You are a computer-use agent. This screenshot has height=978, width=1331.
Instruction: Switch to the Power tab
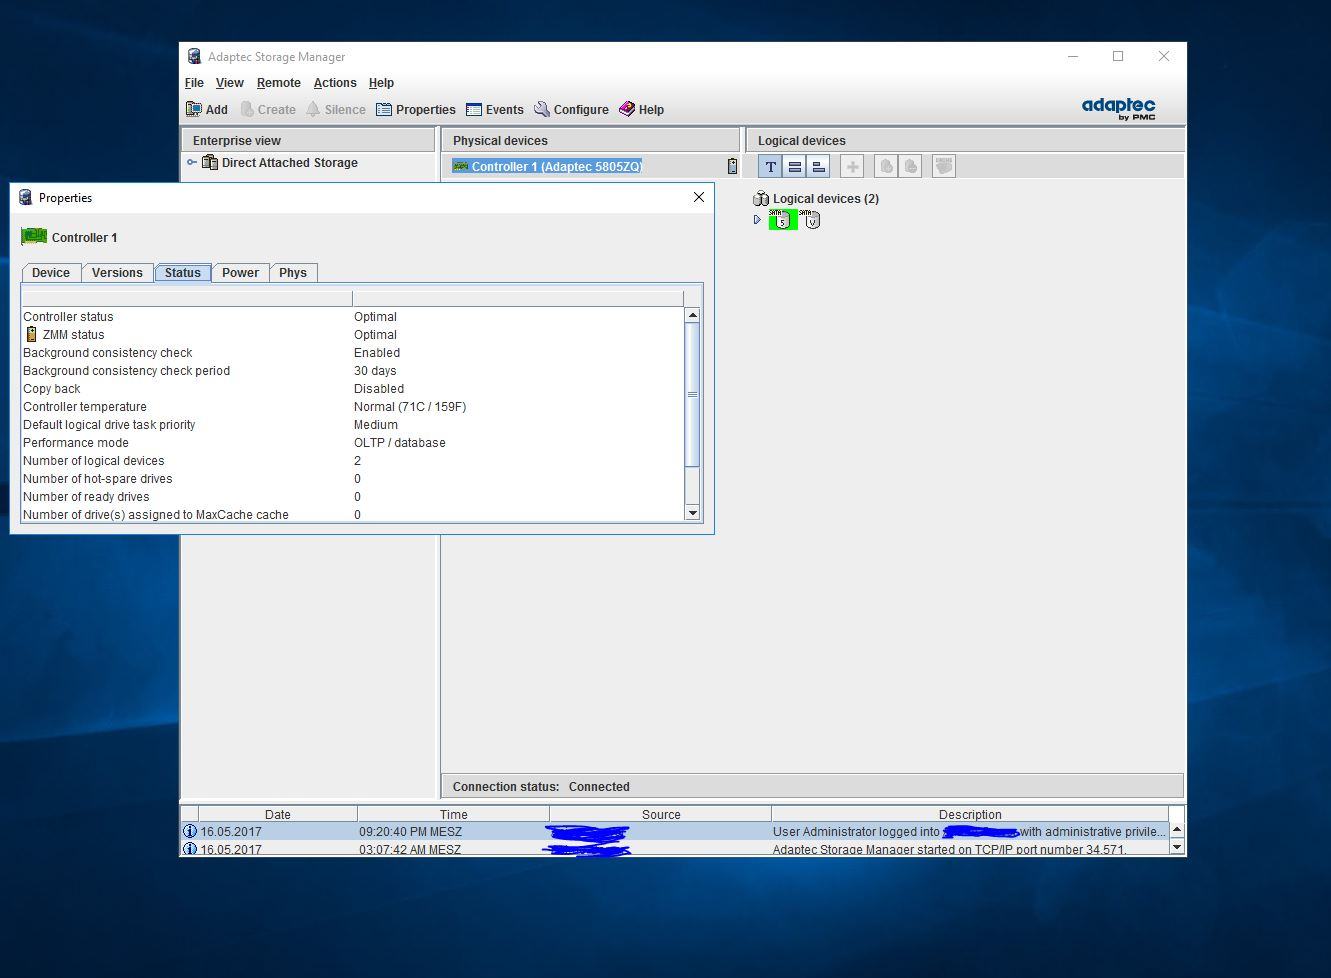pos(240,273)
